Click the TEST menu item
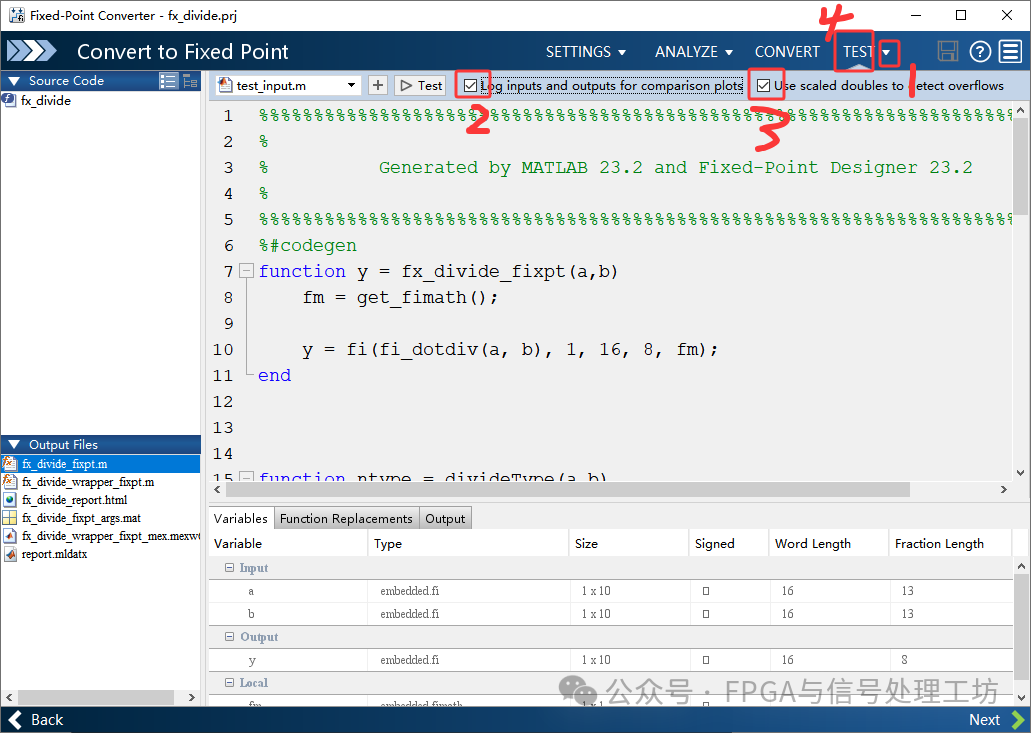 pos(857,51)
